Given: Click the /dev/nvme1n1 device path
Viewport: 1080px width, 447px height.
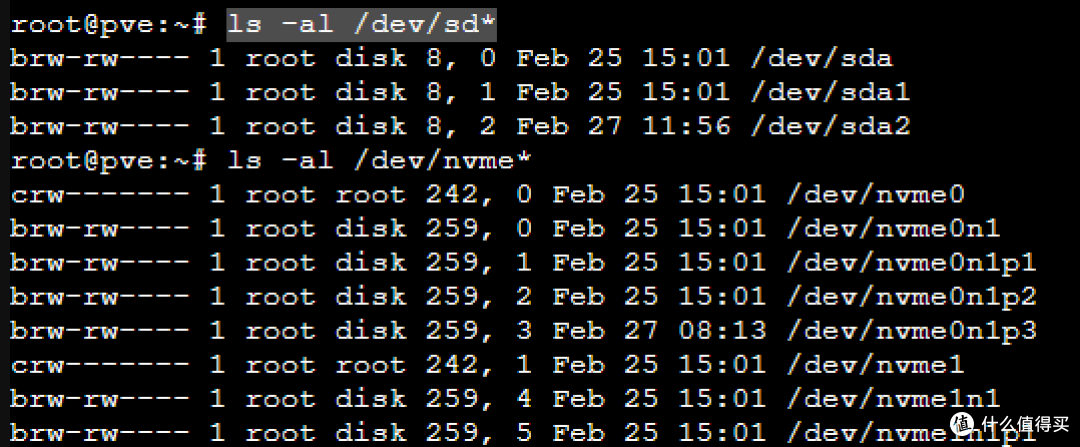Looking at the screenshot, I should pyautogui.click(x=893, y=399).
